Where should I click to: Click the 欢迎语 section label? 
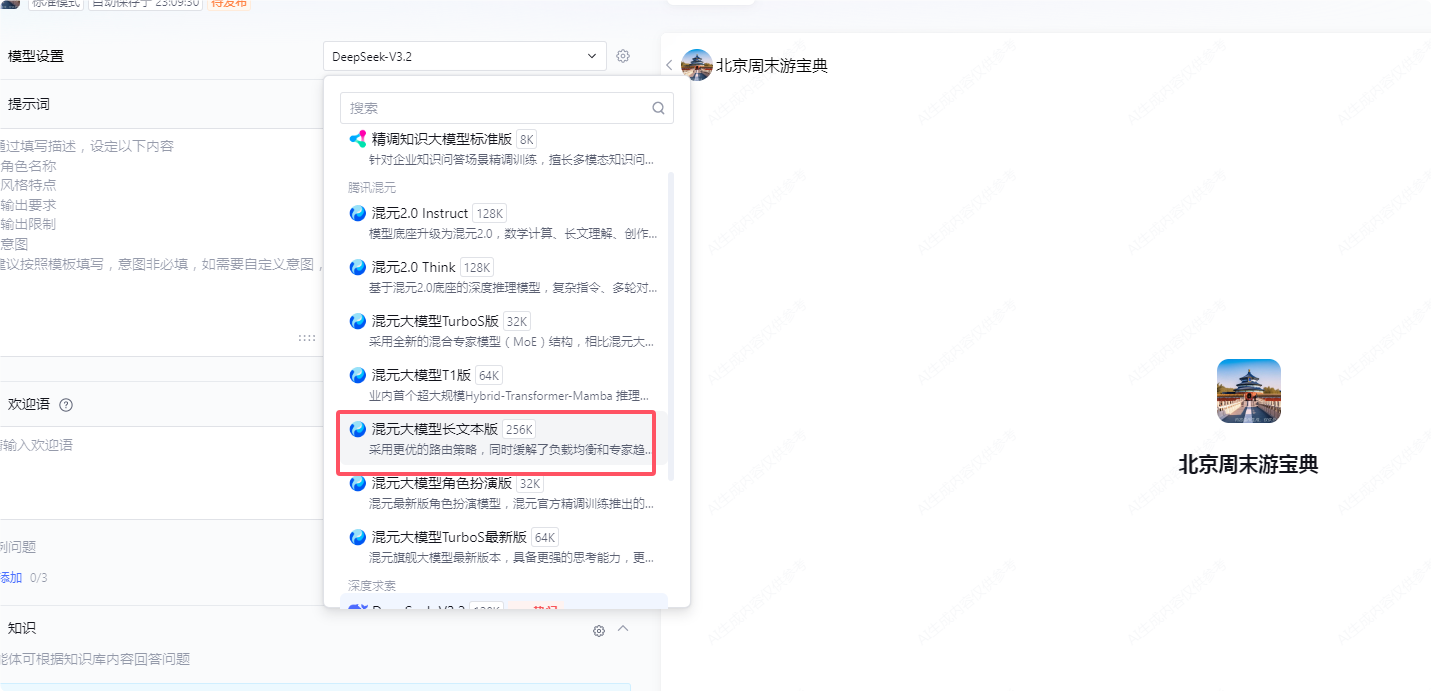[x=28, y=404]
